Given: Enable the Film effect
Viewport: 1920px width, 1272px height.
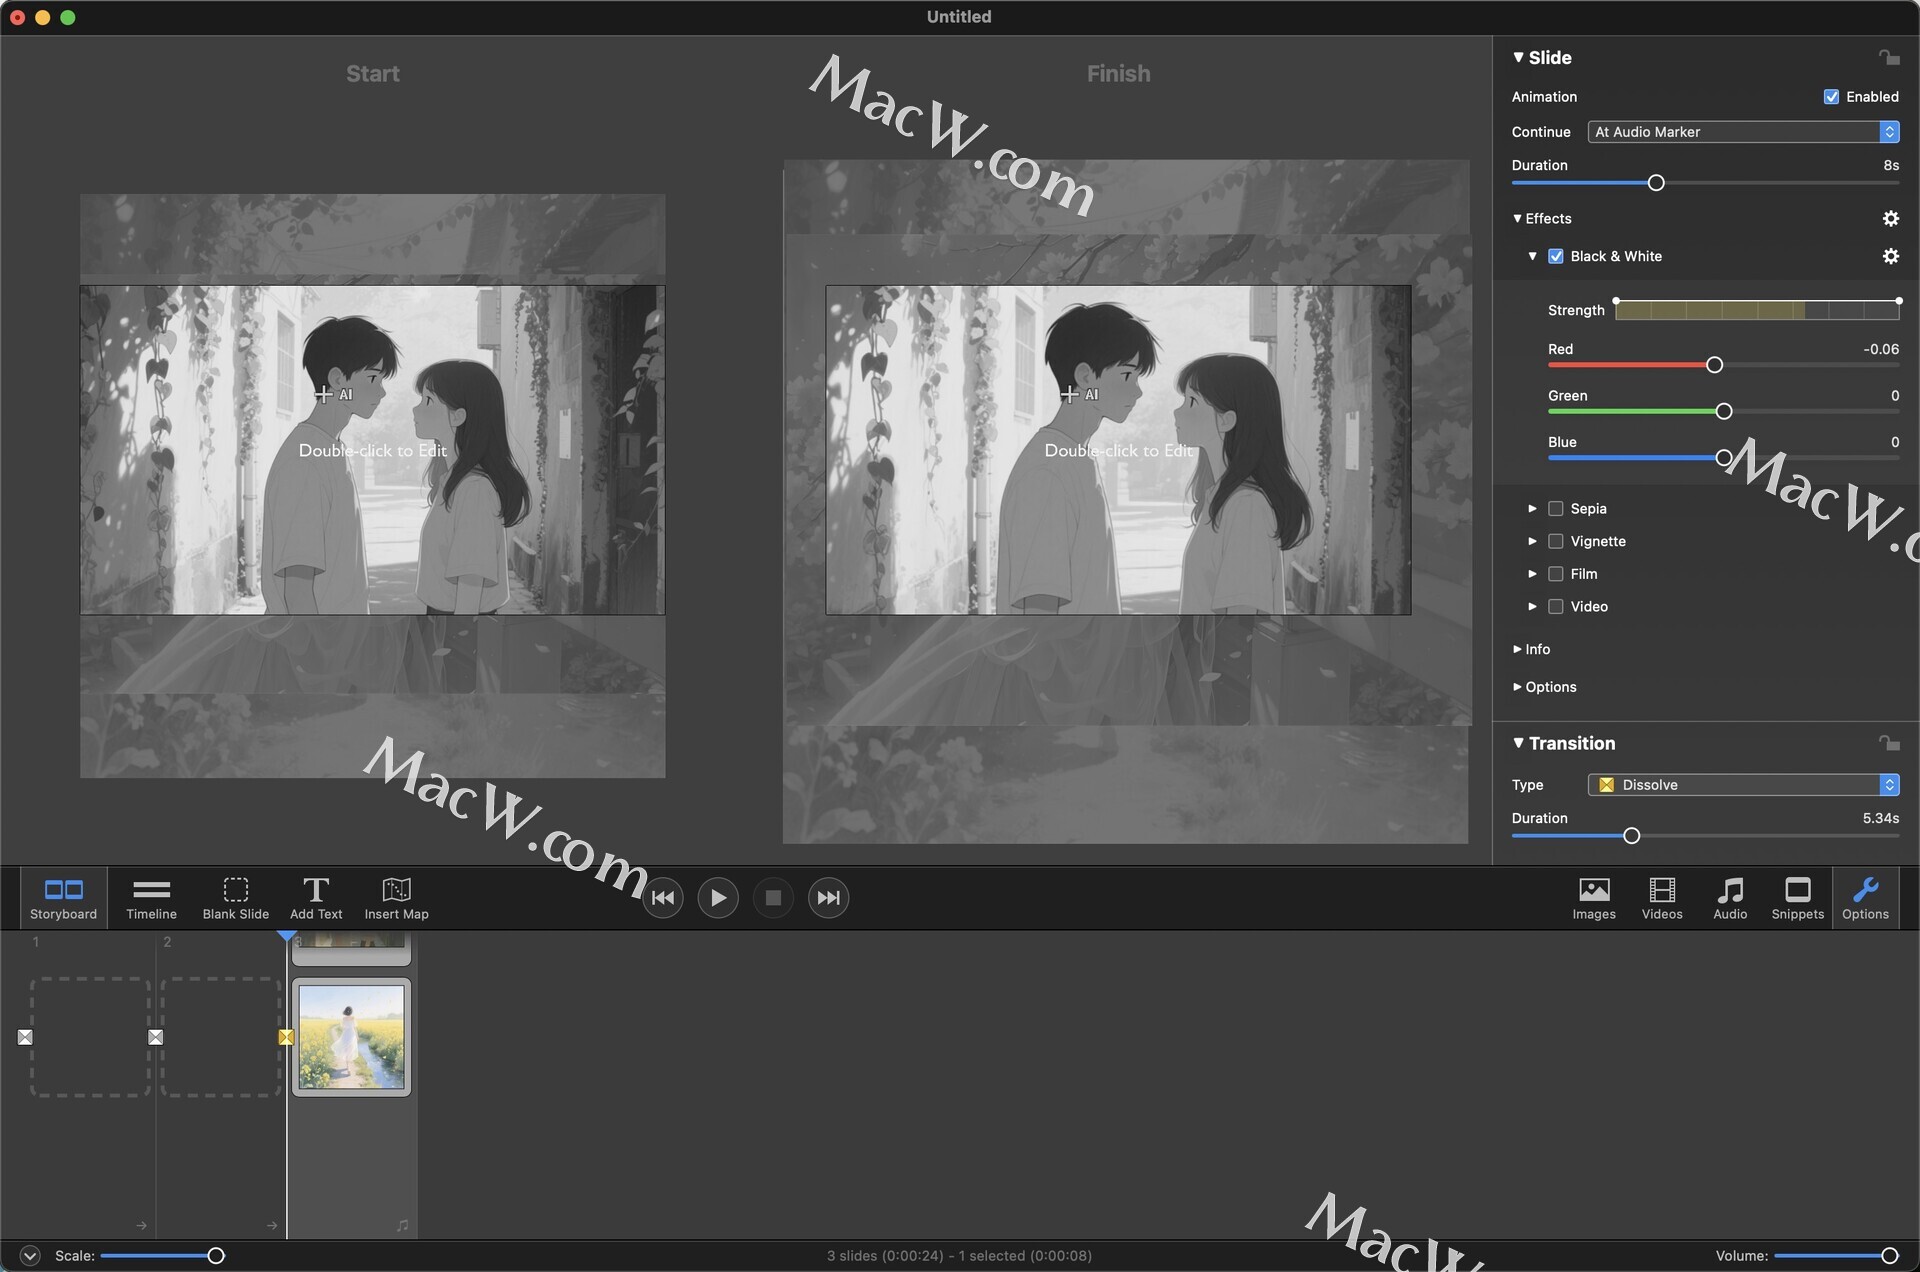Looking at the screenshot, I should coord(1556,574).
